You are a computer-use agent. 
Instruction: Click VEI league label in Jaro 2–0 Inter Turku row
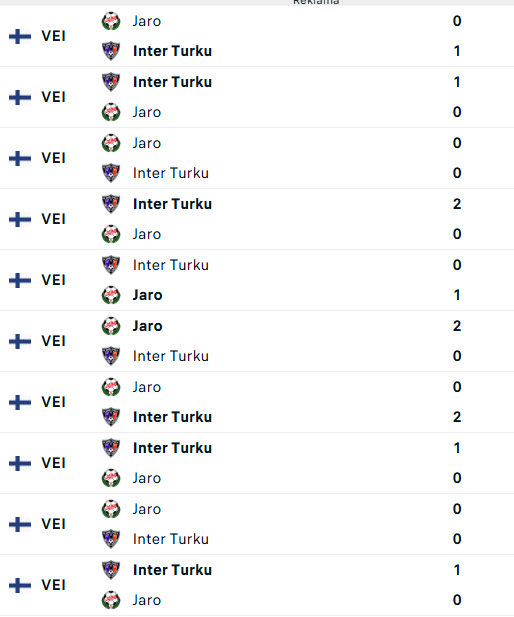point(53,341)
